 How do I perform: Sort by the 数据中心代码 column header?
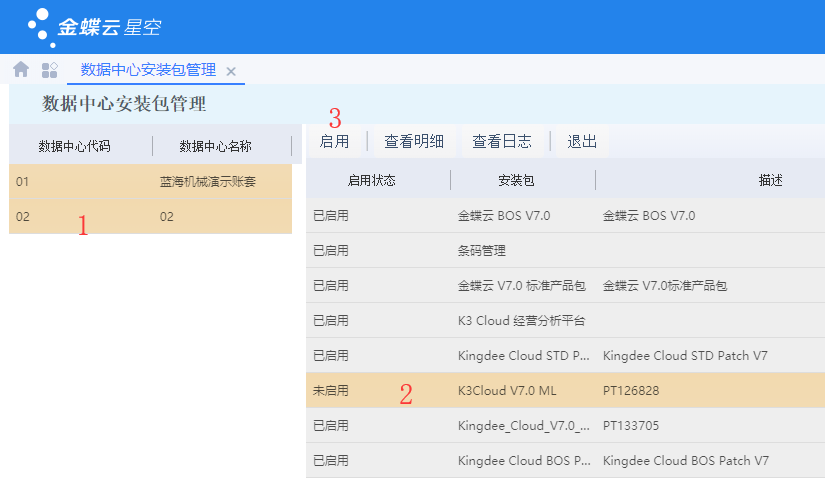point(74,146)
